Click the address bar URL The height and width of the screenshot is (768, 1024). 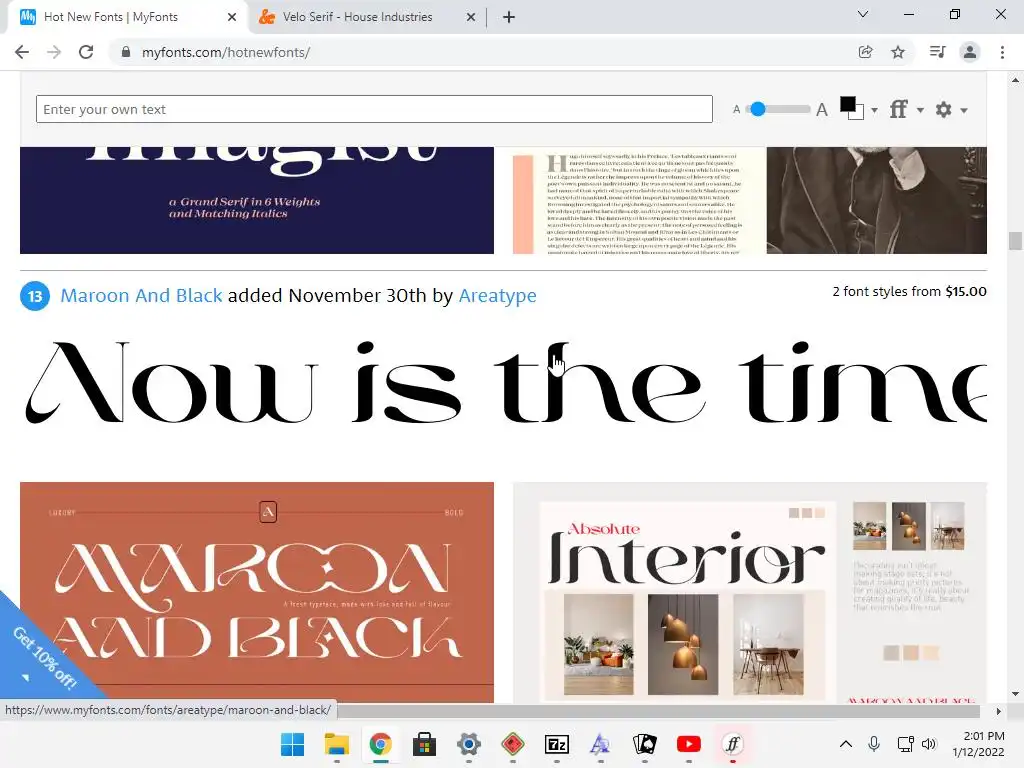[226, 52]
